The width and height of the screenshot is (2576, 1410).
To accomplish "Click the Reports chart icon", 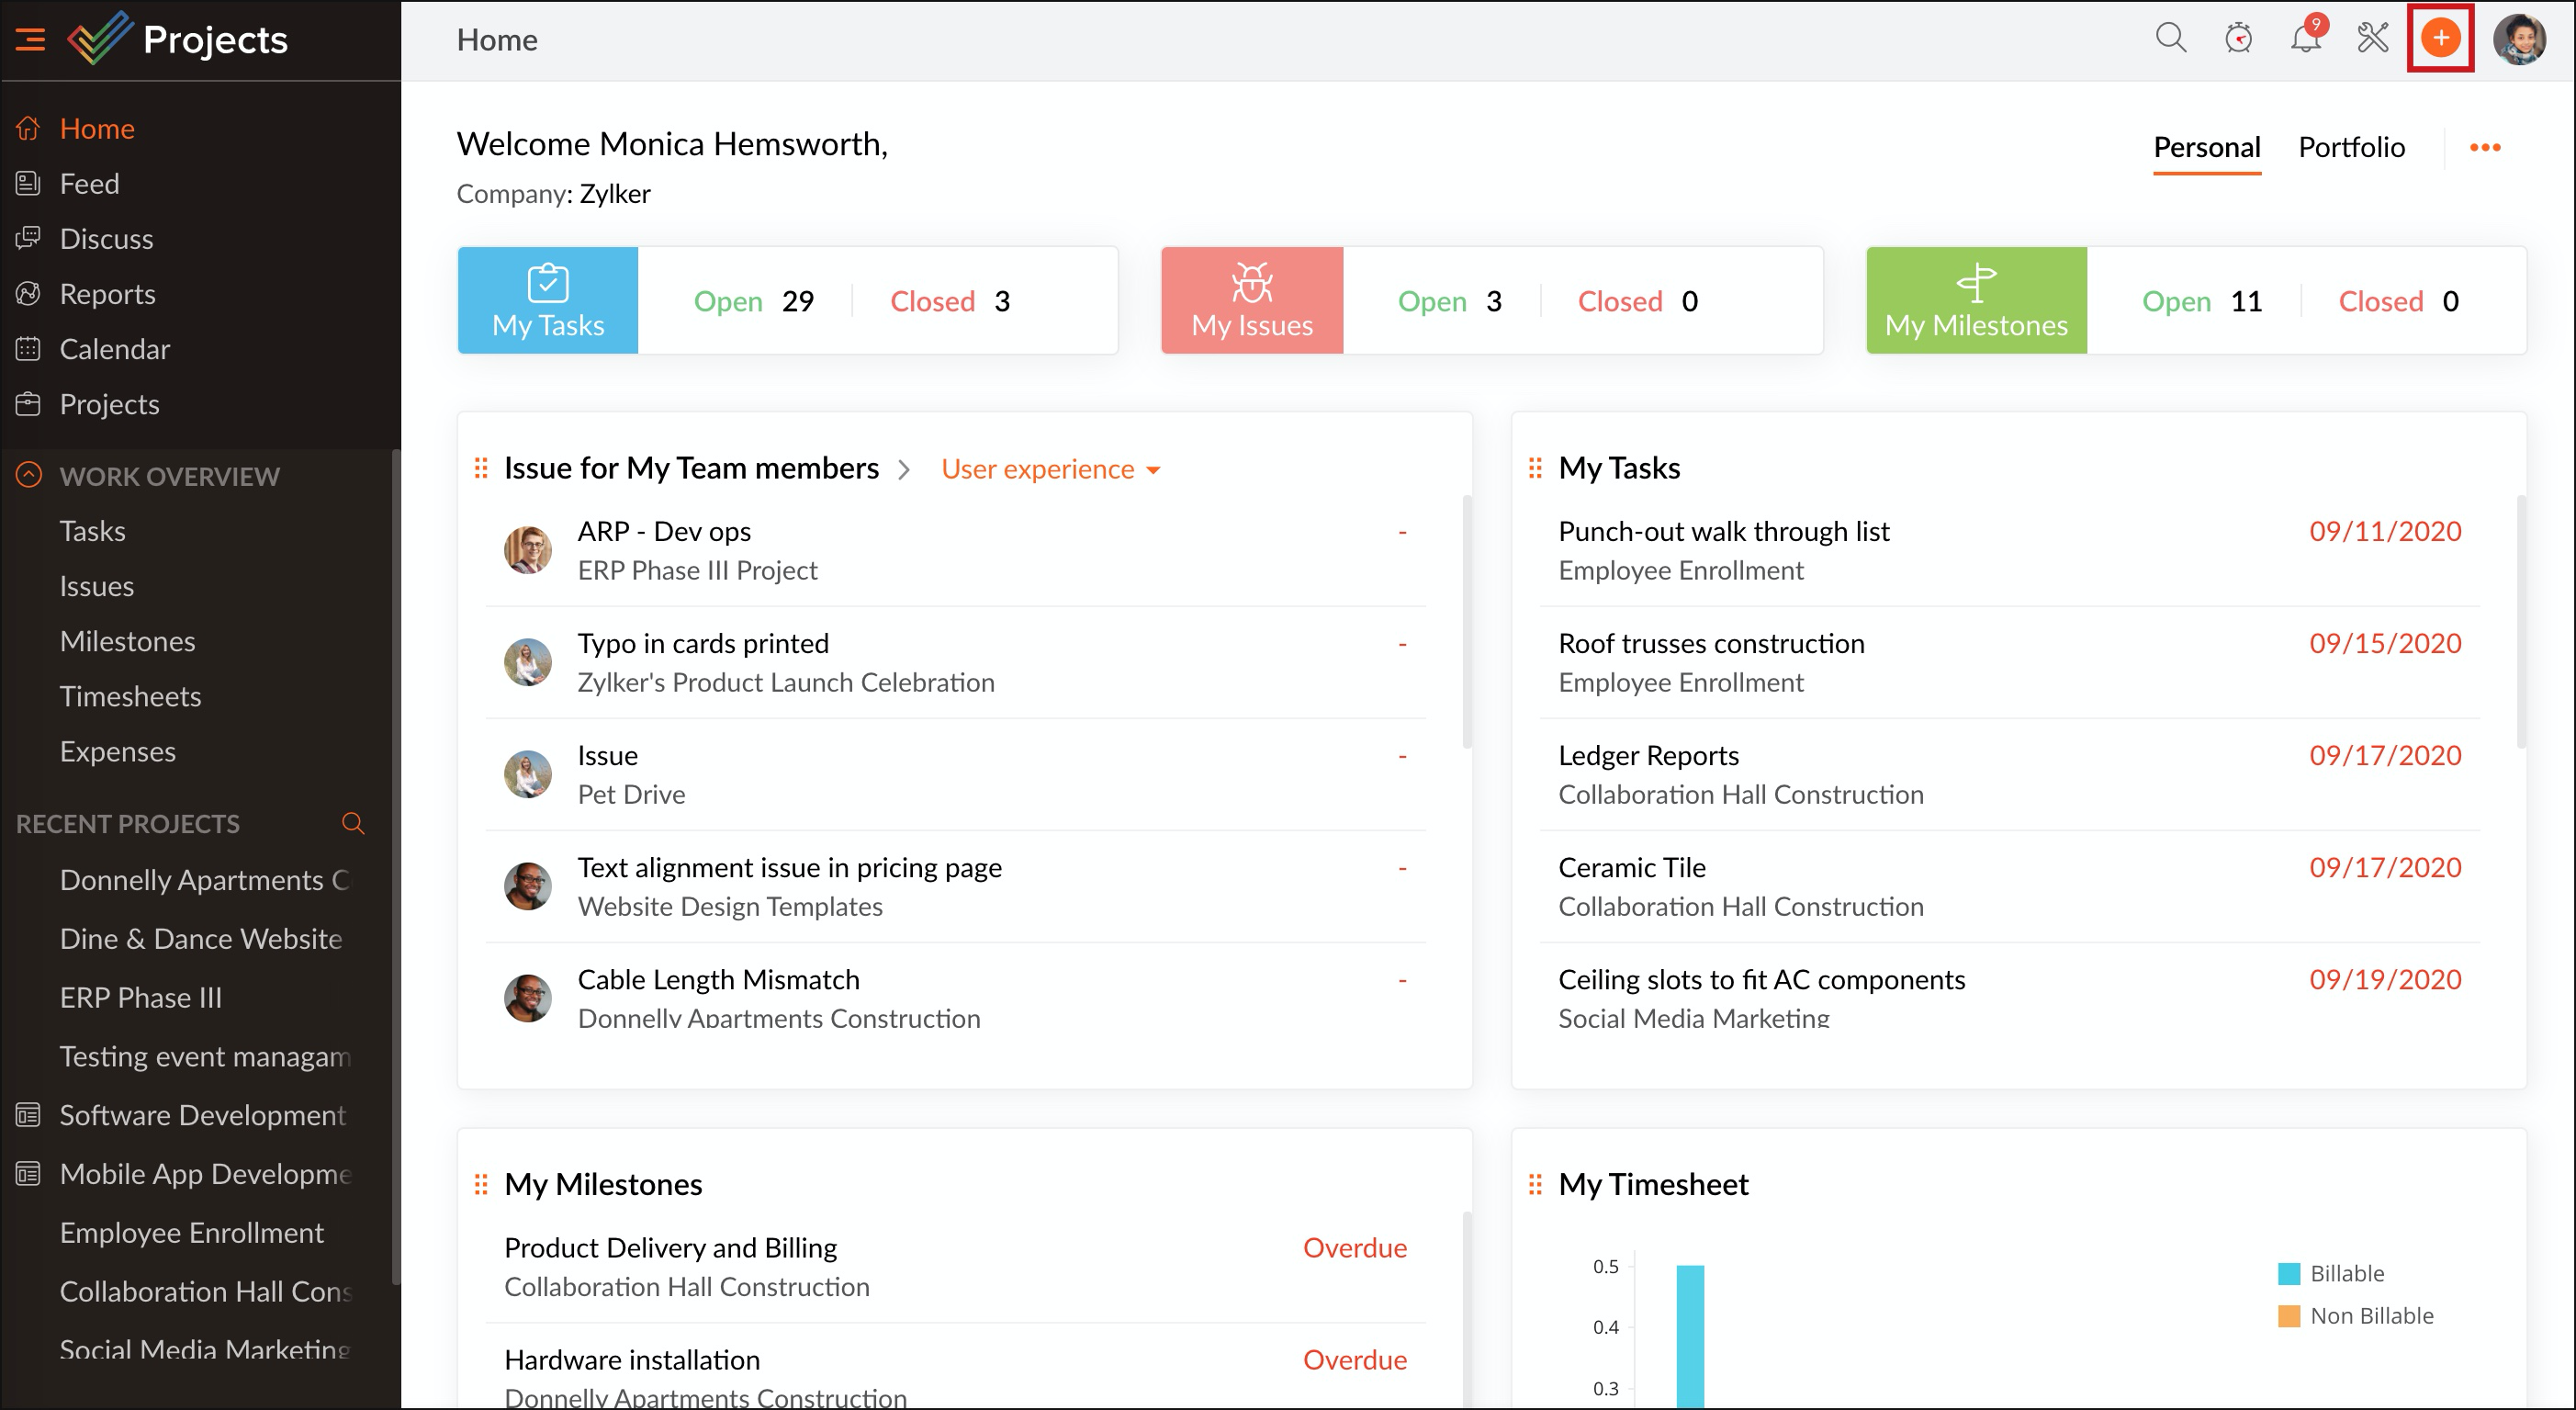I will pyautogui.click(x=28, y=293).
